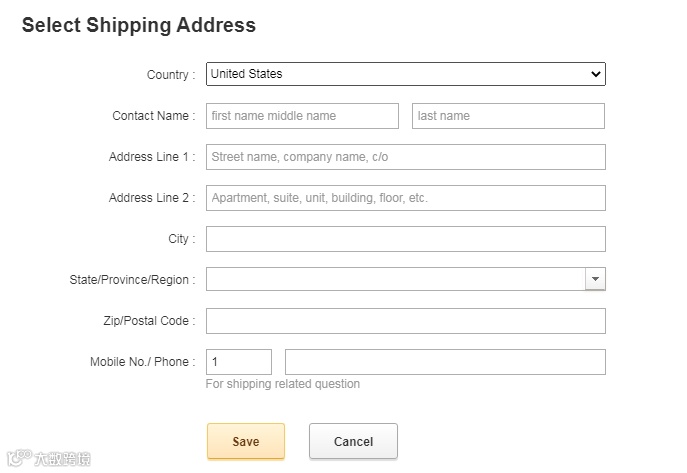
Task: Click the "Contact Name :" label
Action: (153, 116)
